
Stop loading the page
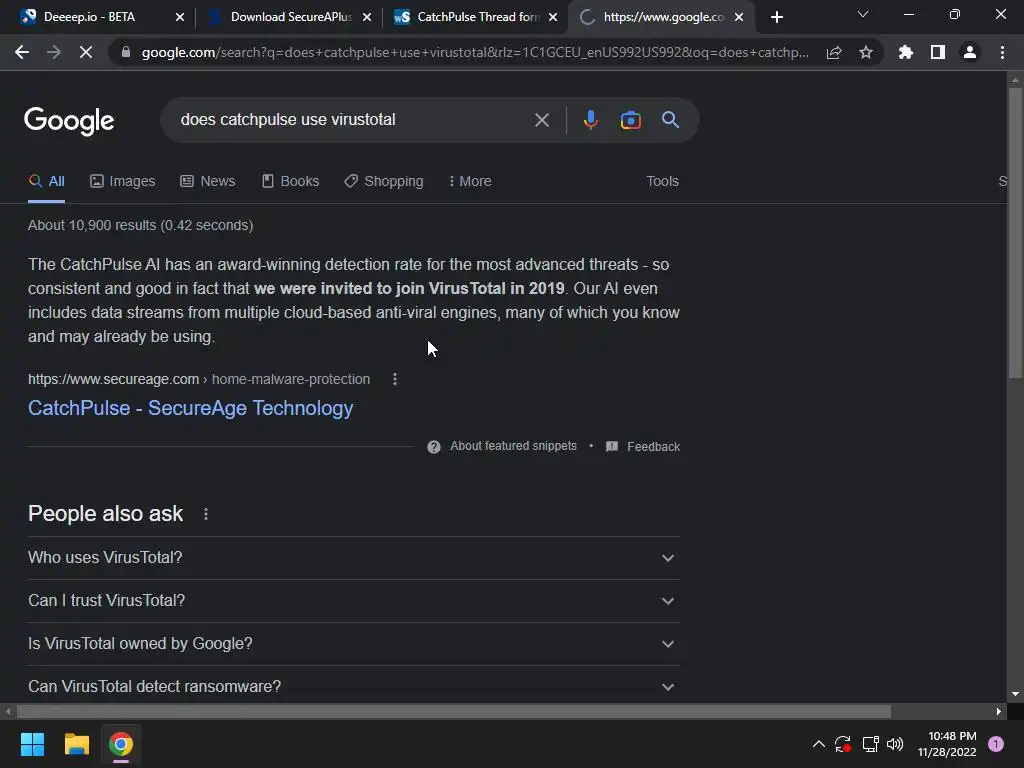86,52
